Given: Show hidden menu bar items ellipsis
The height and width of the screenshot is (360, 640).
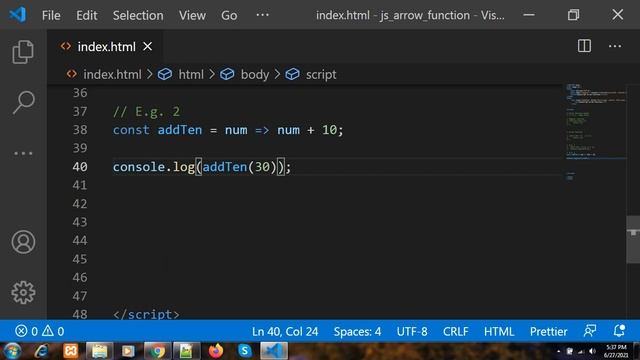Looking at the screenshot, I should pos(262,15).
